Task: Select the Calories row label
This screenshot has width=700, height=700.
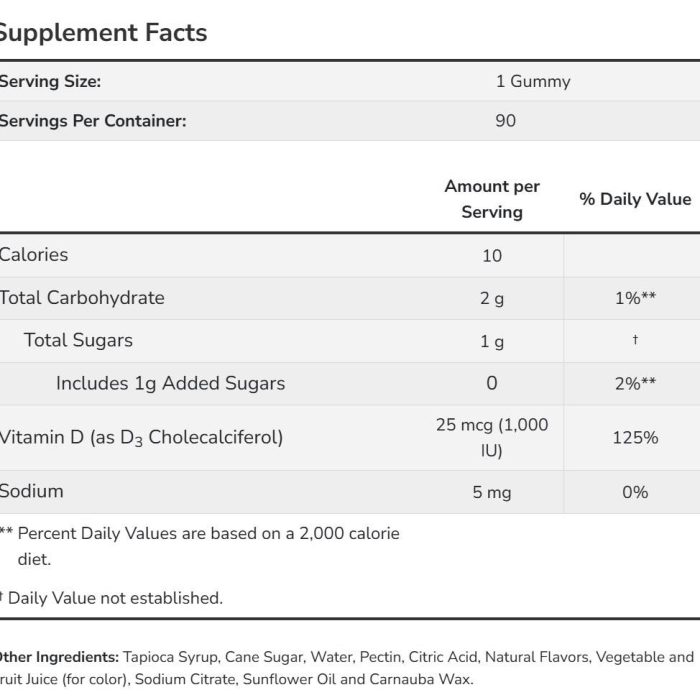Action: 34,255
